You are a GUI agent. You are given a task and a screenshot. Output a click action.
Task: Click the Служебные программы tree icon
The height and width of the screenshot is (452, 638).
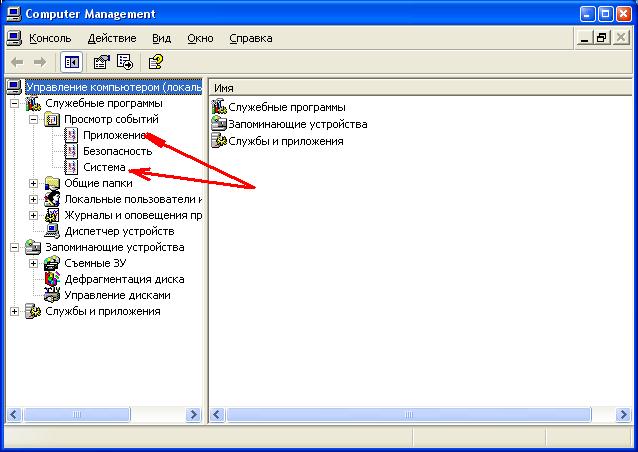pos(33,103)
